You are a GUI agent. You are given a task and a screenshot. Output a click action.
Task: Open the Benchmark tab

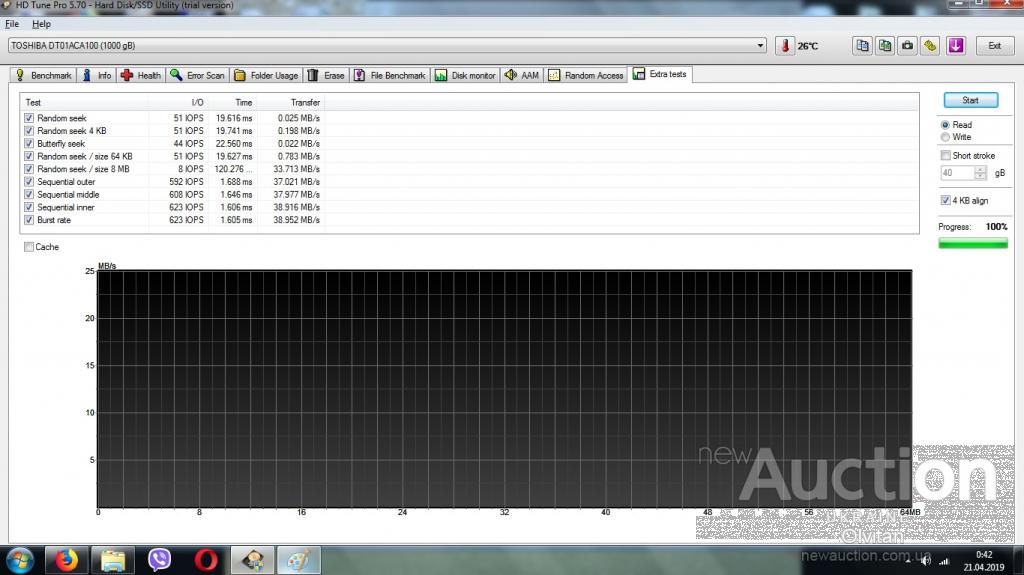pos(43,76)
